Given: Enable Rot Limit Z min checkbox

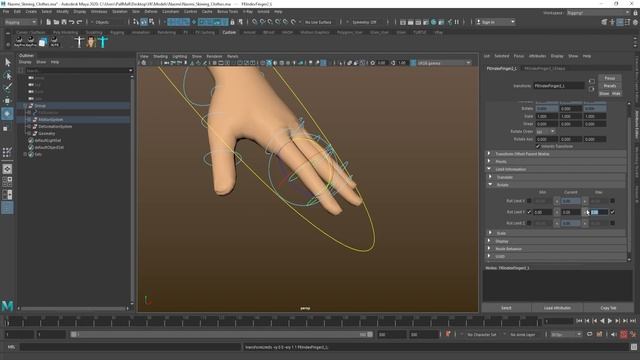Looking at the screenshot, I should (x=529, y=223).
